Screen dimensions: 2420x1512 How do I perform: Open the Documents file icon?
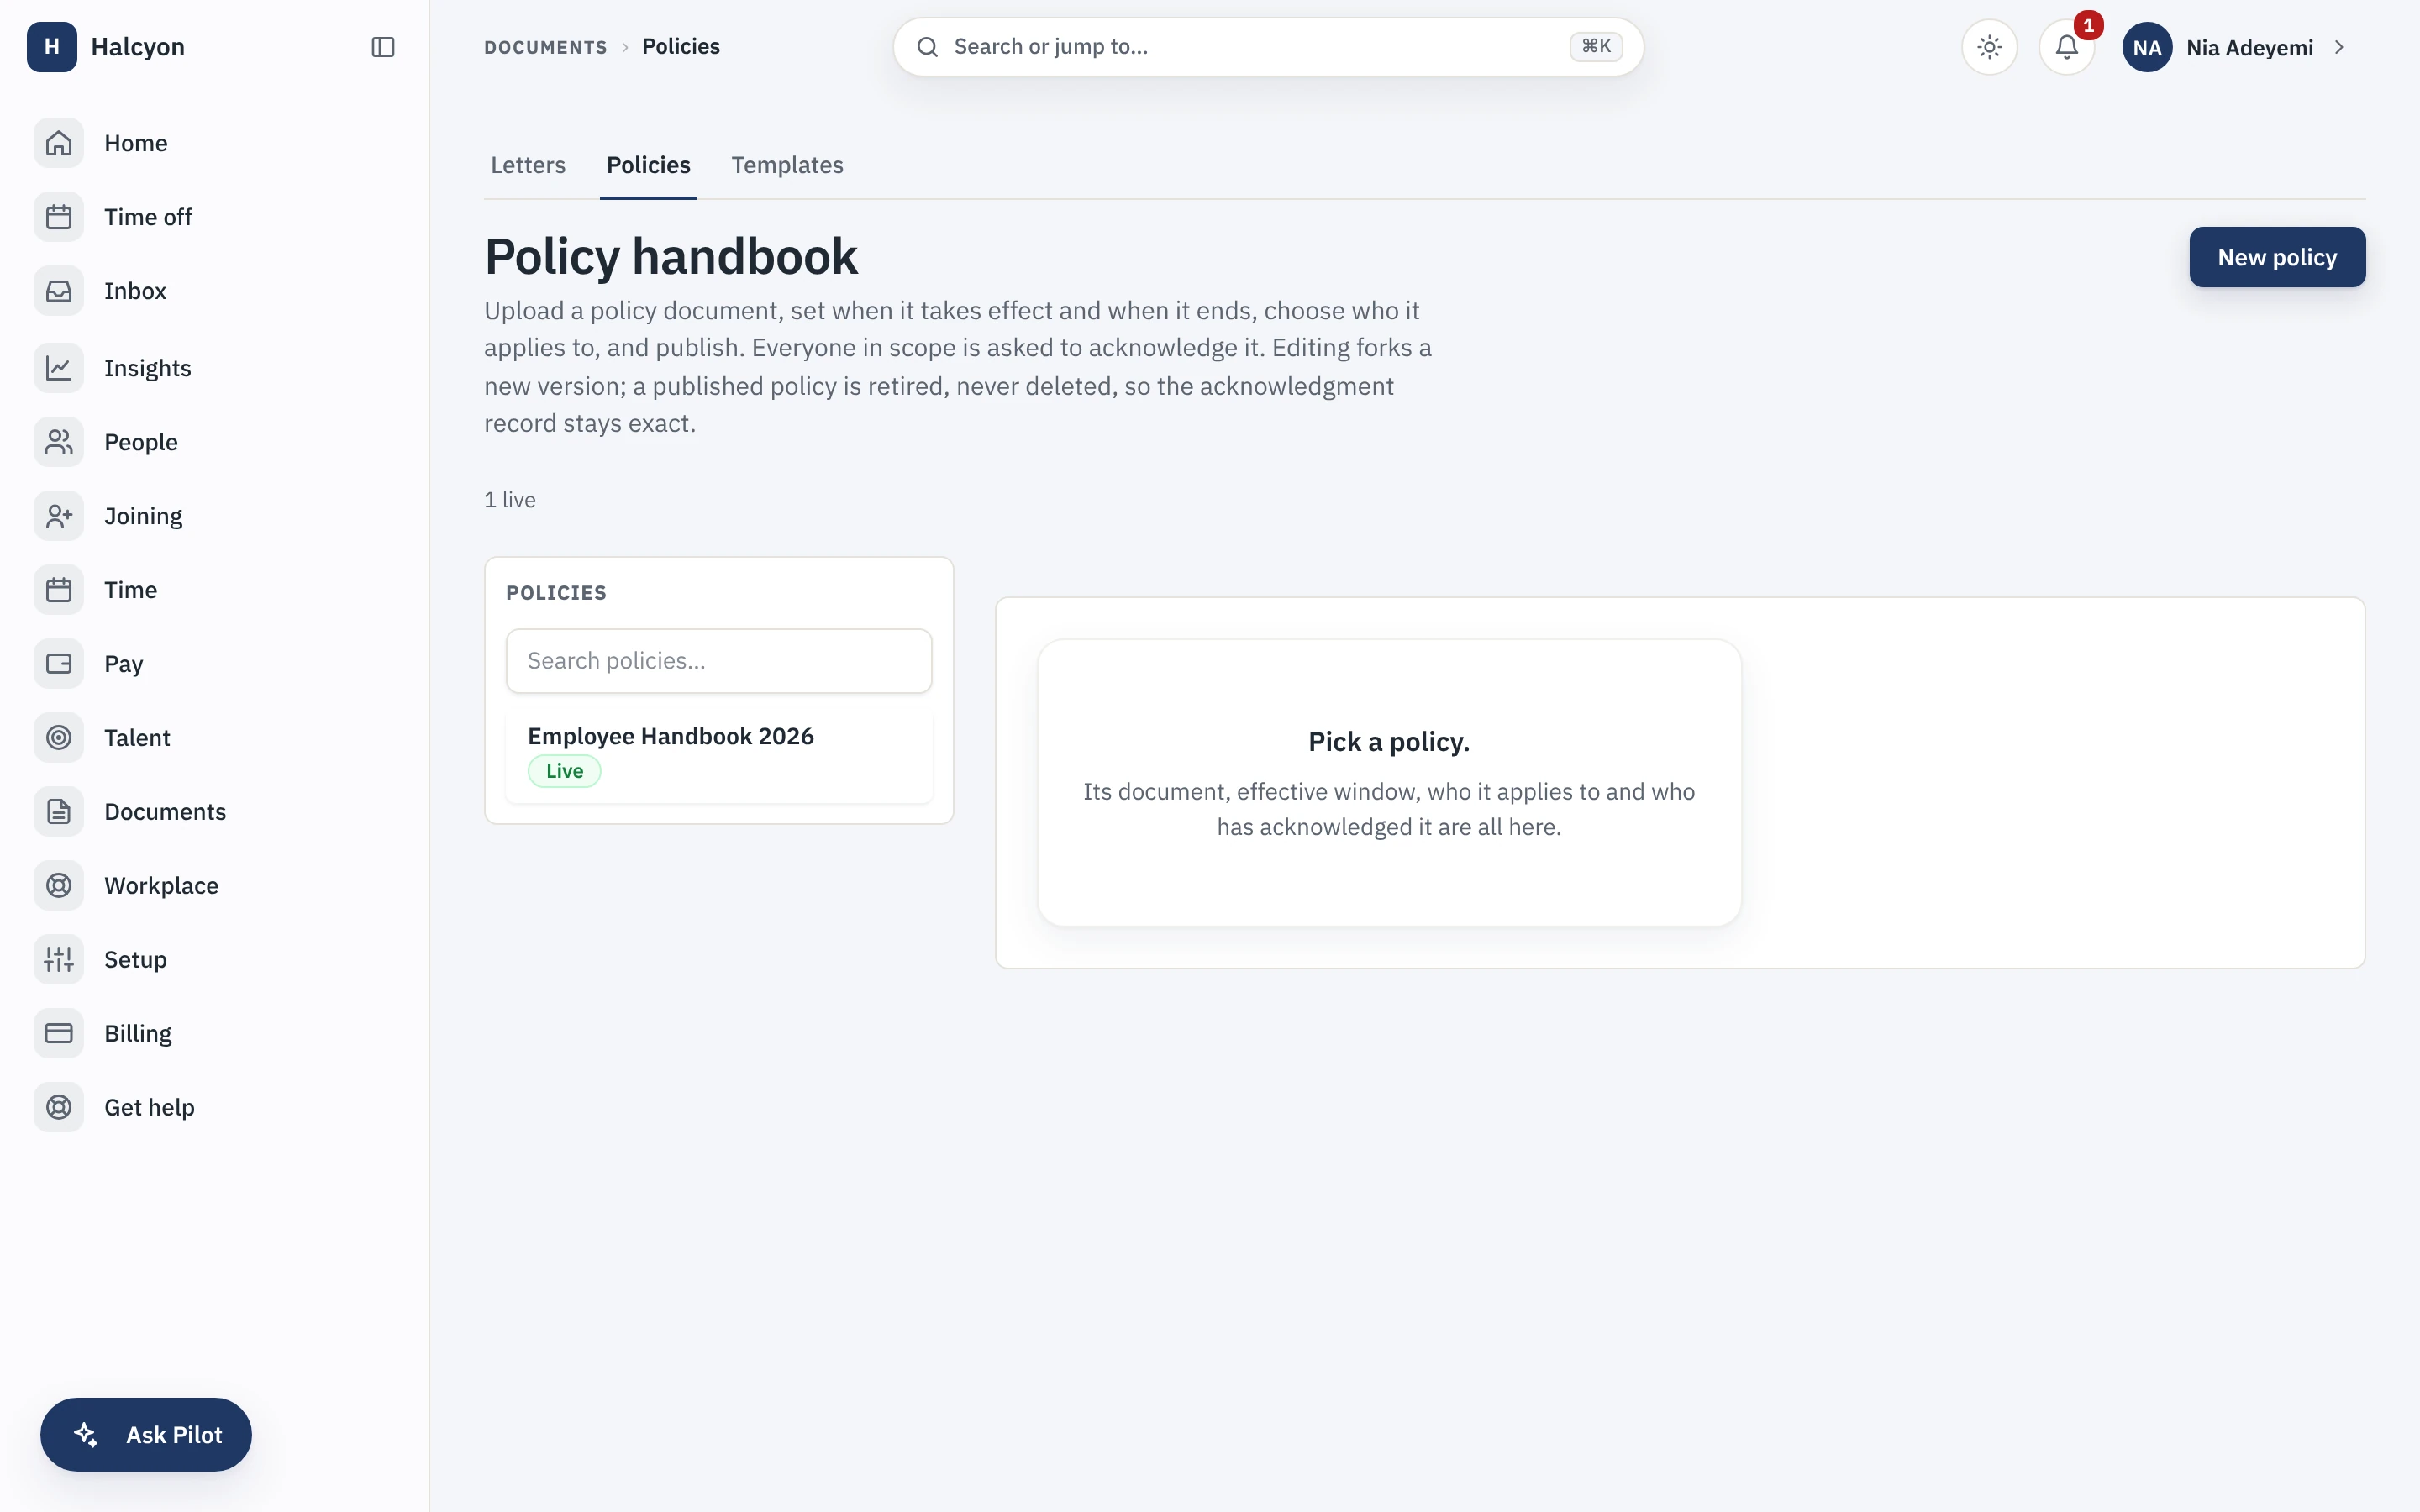pyautogui.click(x=59, y=812)
